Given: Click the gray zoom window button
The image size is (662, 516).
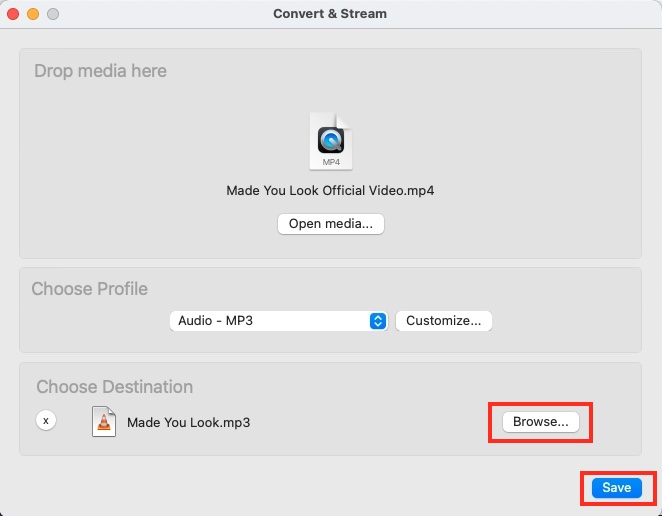Looking at the screenshot, I should pos(53,14).
